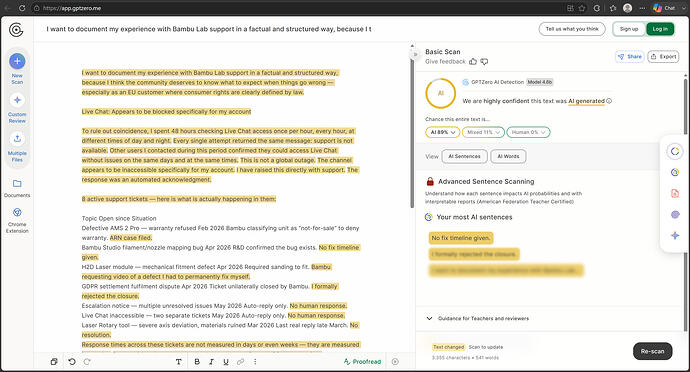Click the copy text icon in the editor toolbar
The height and width of the screenshot is (372, 690).
click(x=54, y=361)
